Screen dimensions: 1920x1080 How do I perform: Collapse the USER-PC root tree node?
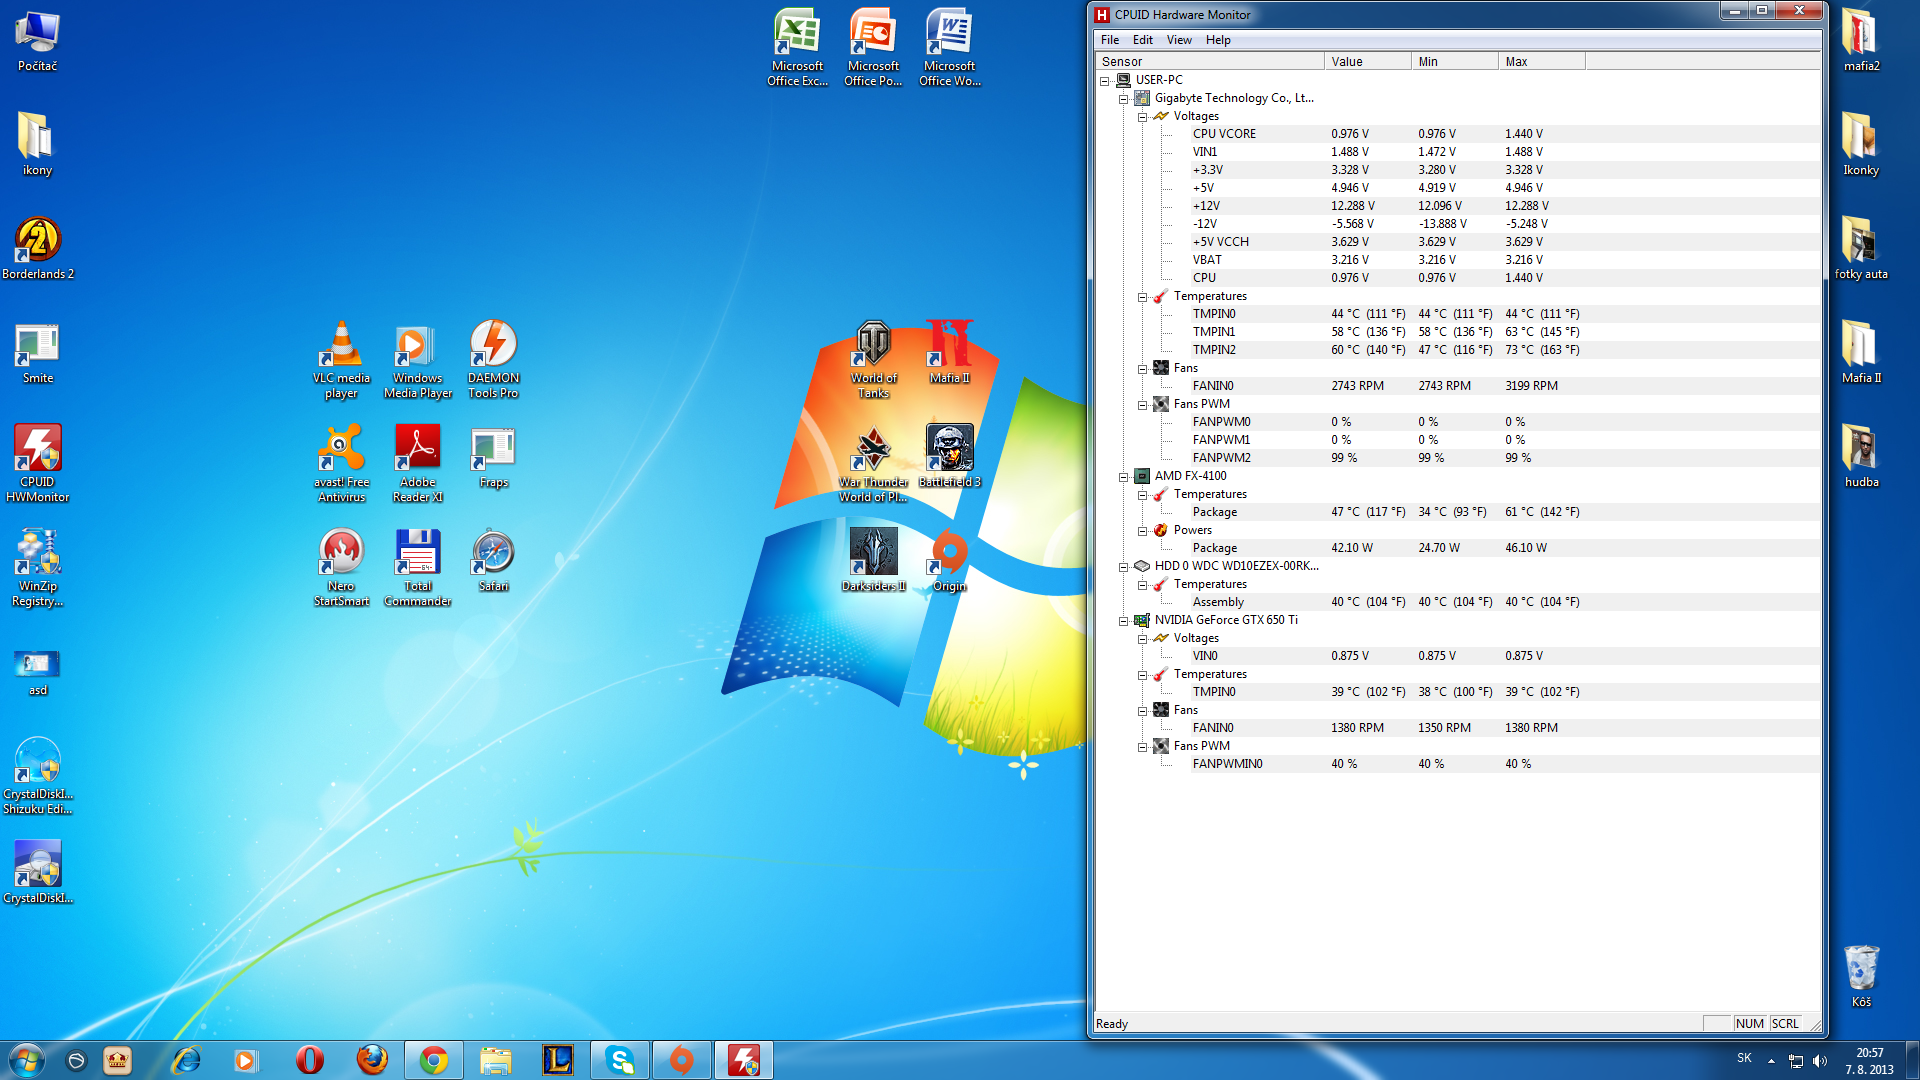coord(1105,81)
